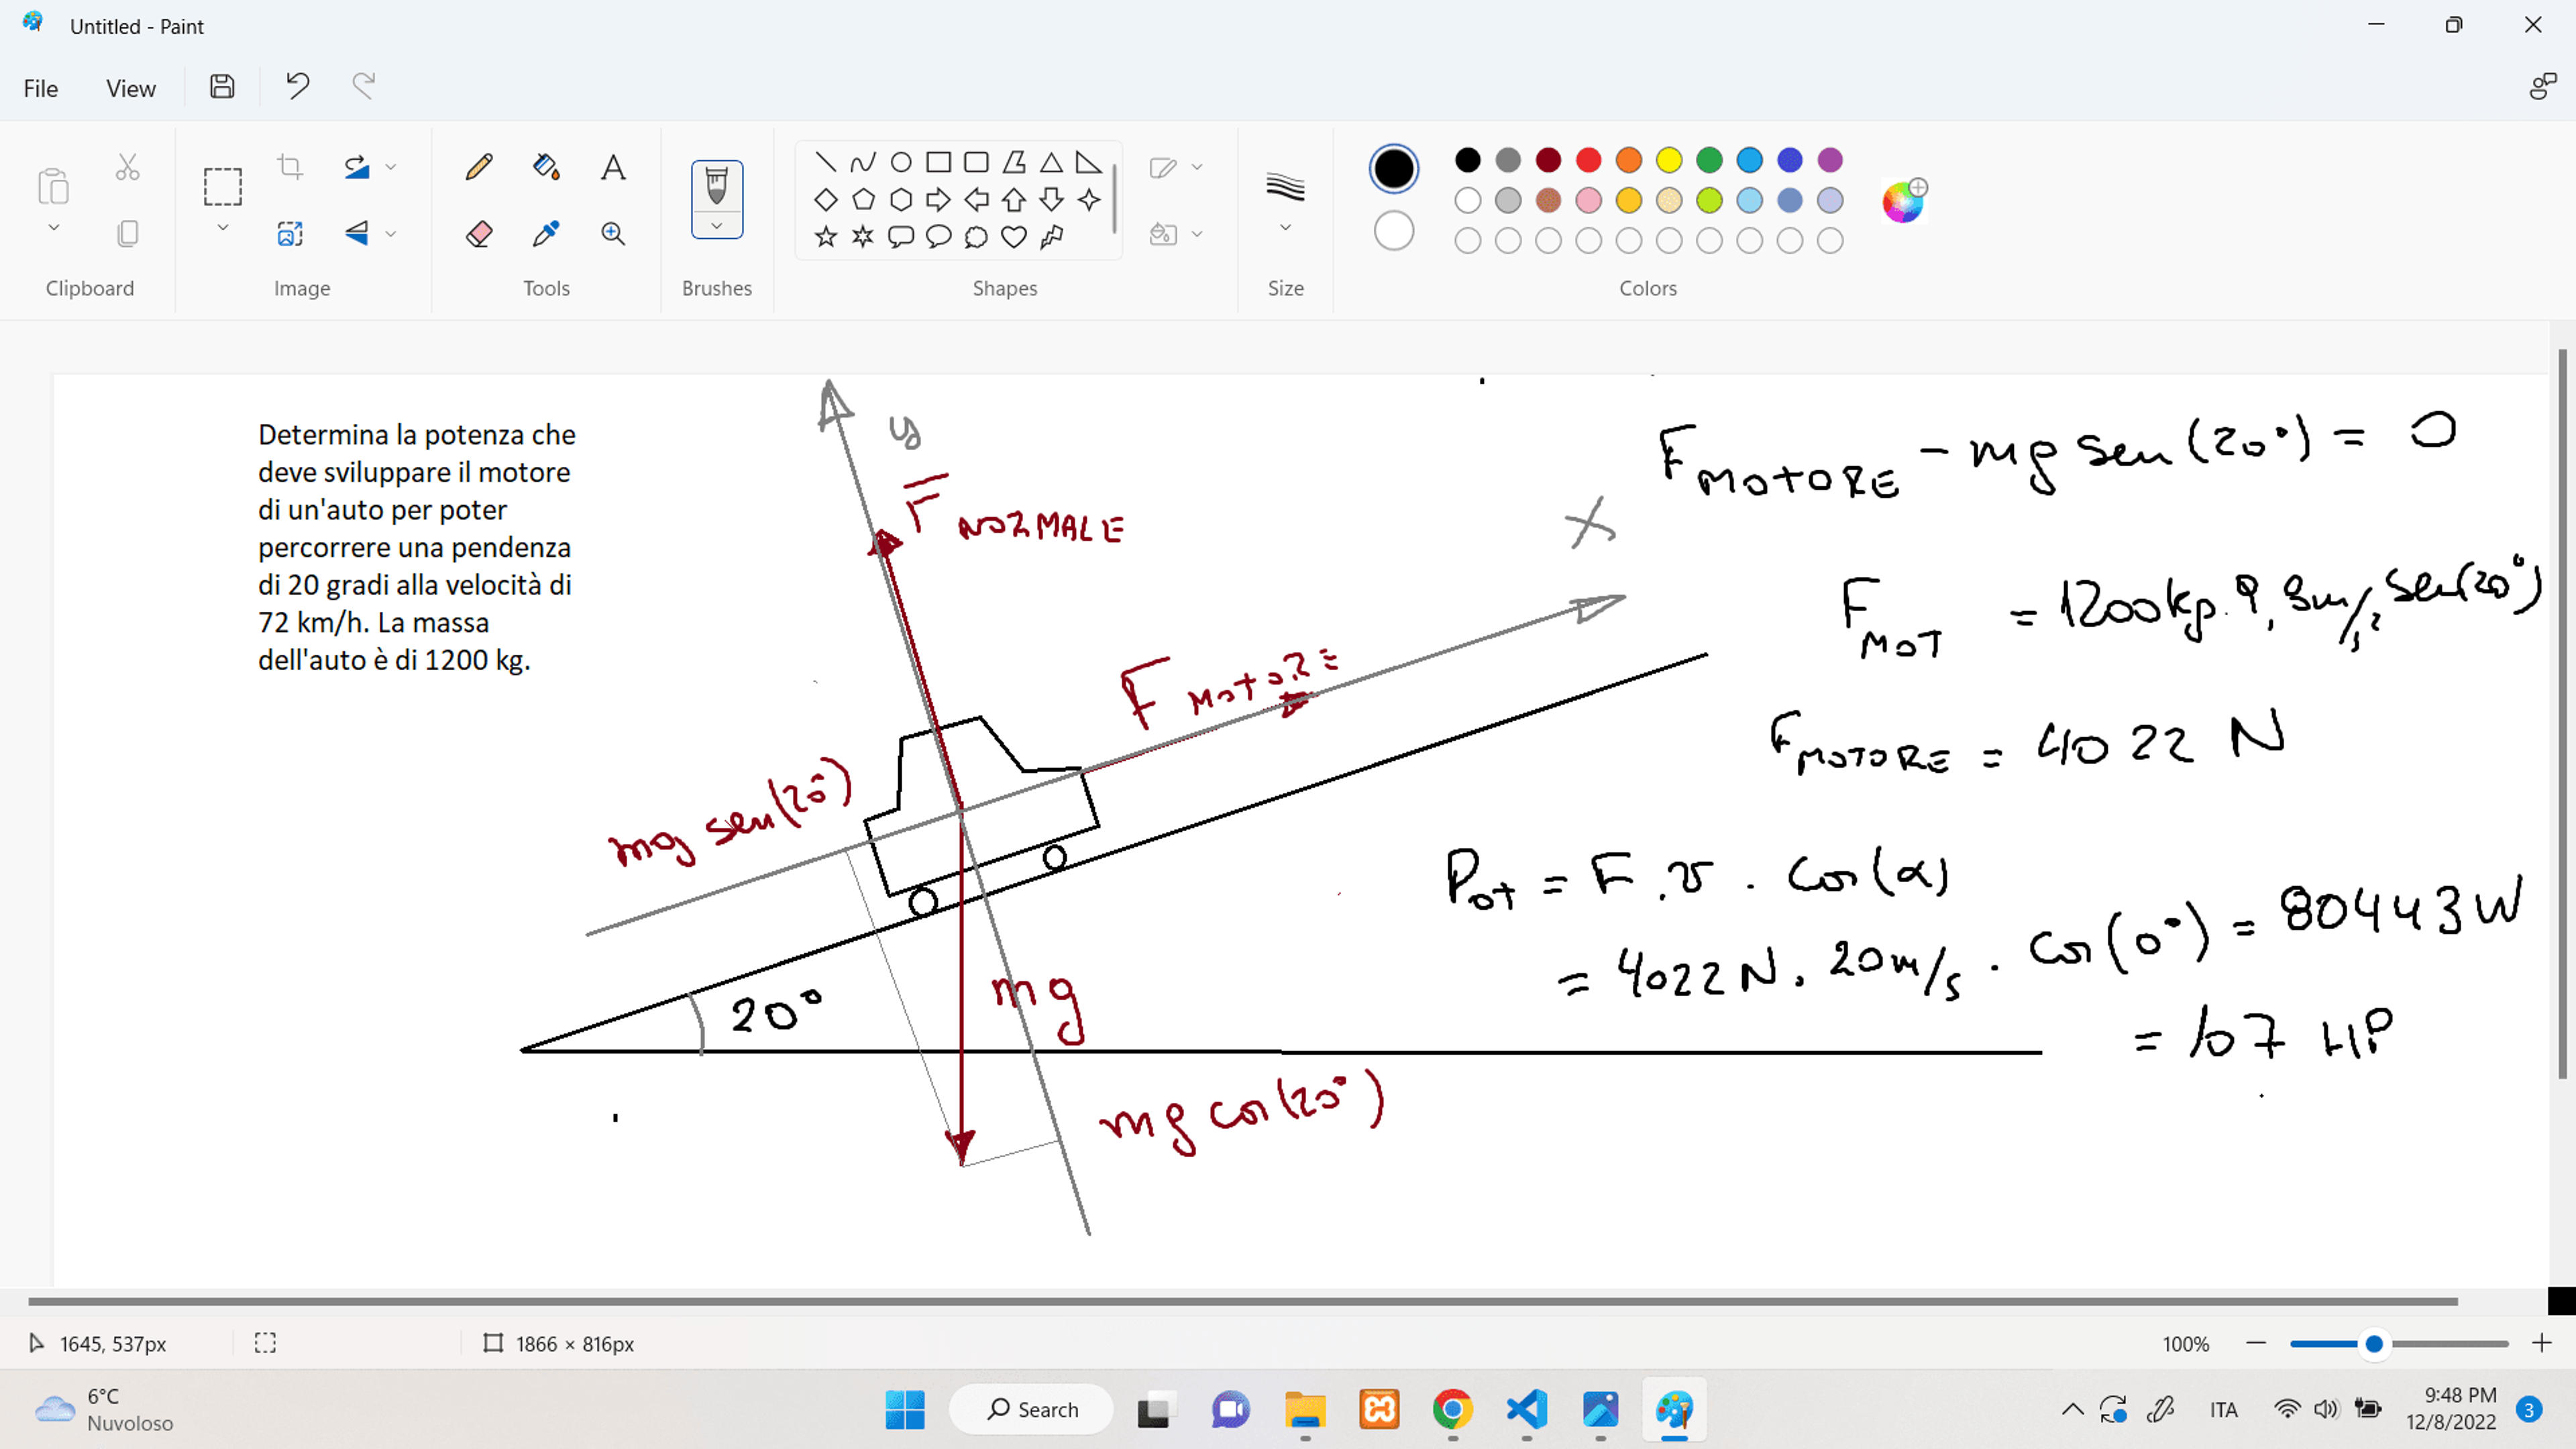
Task: Pick the dark red color swatch
Action: pos(1548,160)
